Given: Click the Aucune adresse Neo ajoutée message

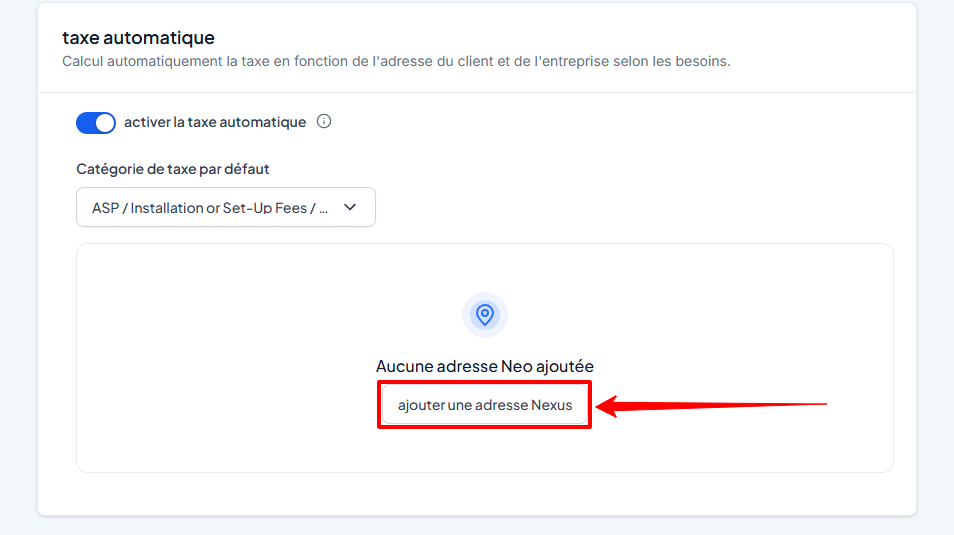Looking at the screenshot, I should (x=485, y=366).
